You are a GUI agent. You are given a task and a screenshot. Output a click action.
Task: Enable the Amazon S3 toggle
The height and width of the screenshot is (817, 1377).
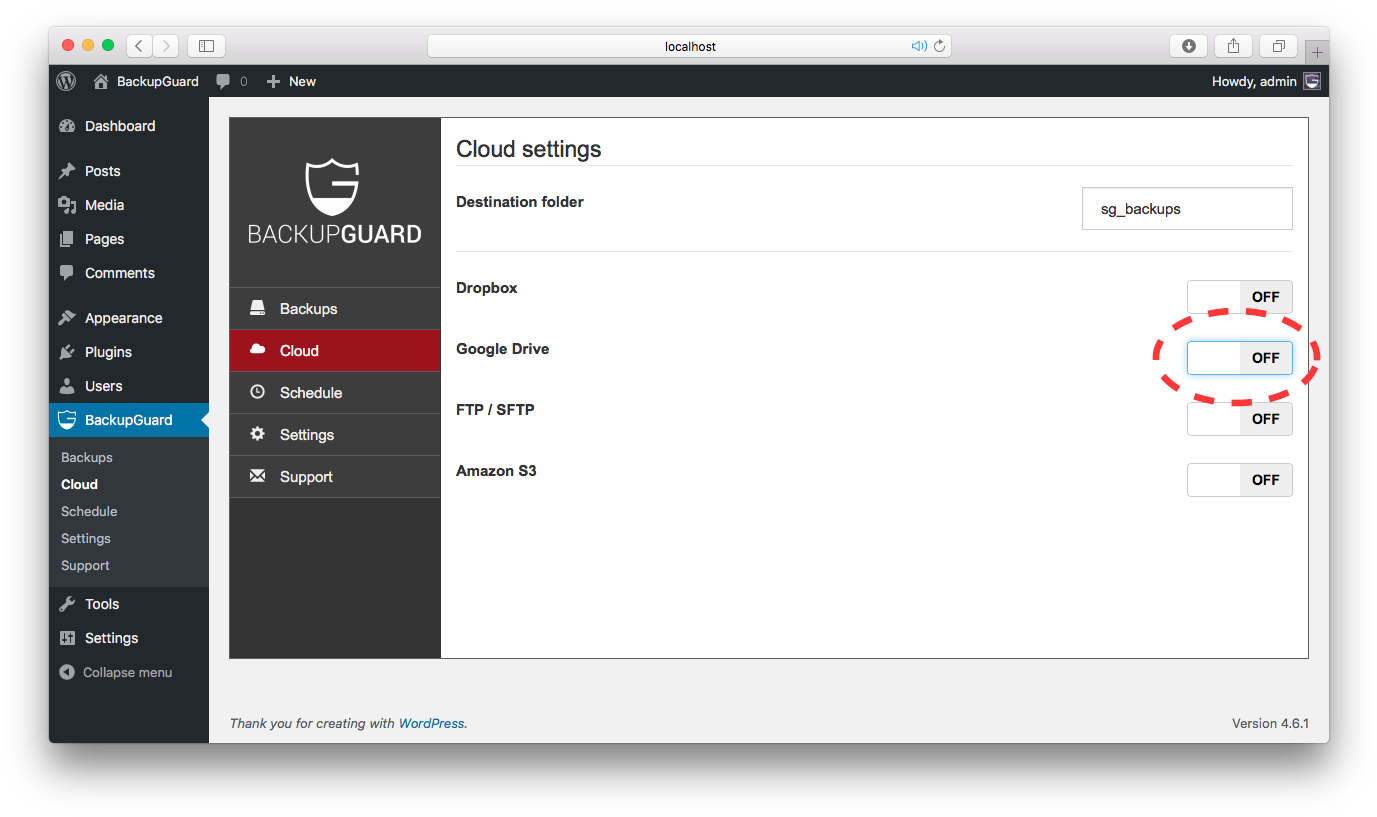1240,480
